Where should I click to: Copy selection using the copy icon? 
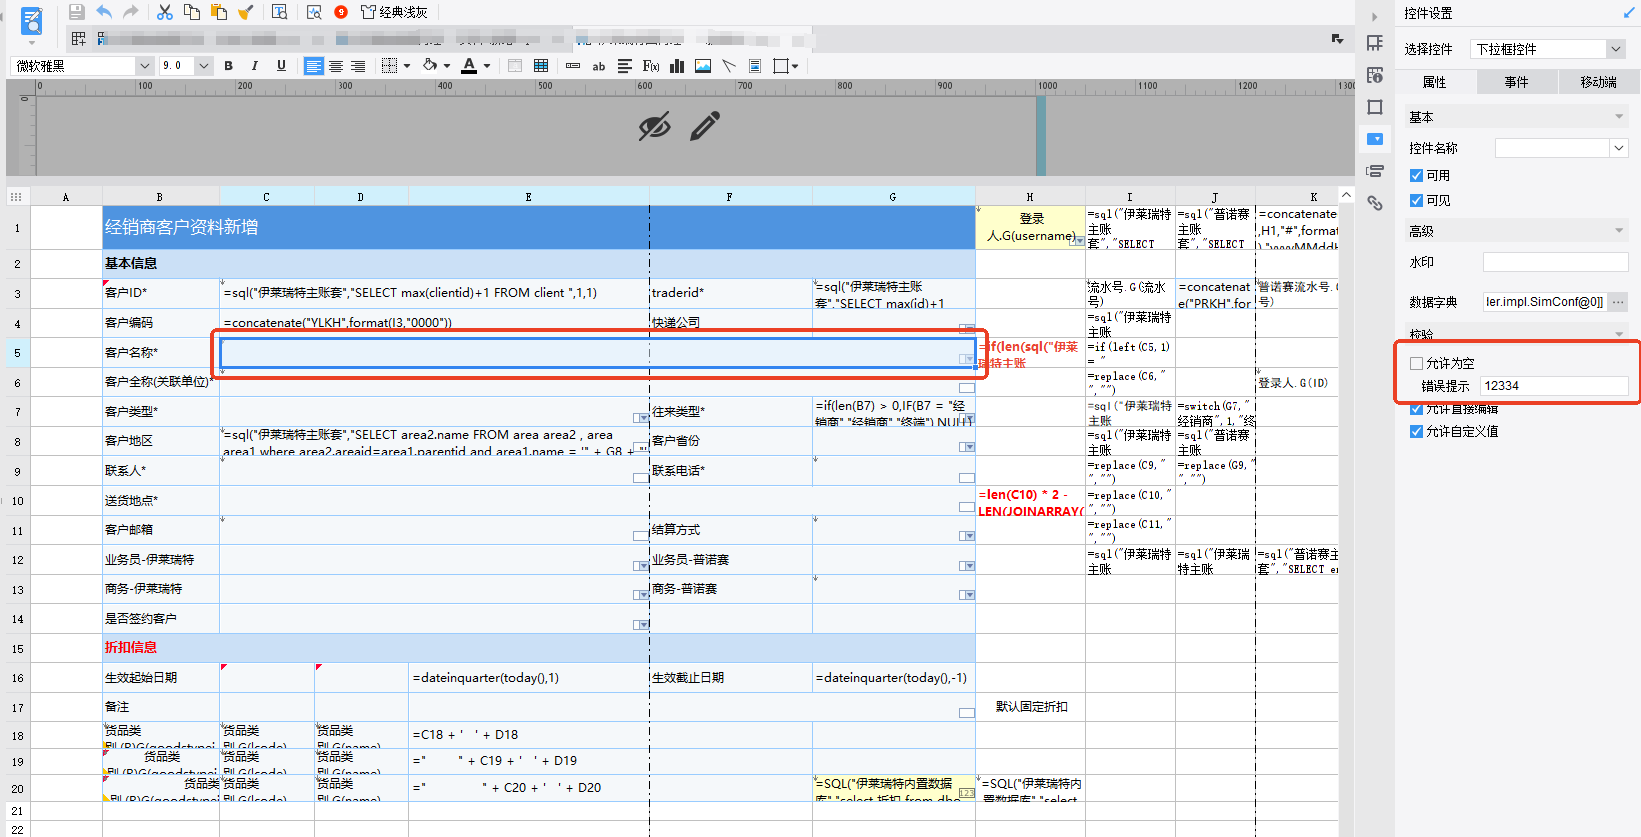192,12
